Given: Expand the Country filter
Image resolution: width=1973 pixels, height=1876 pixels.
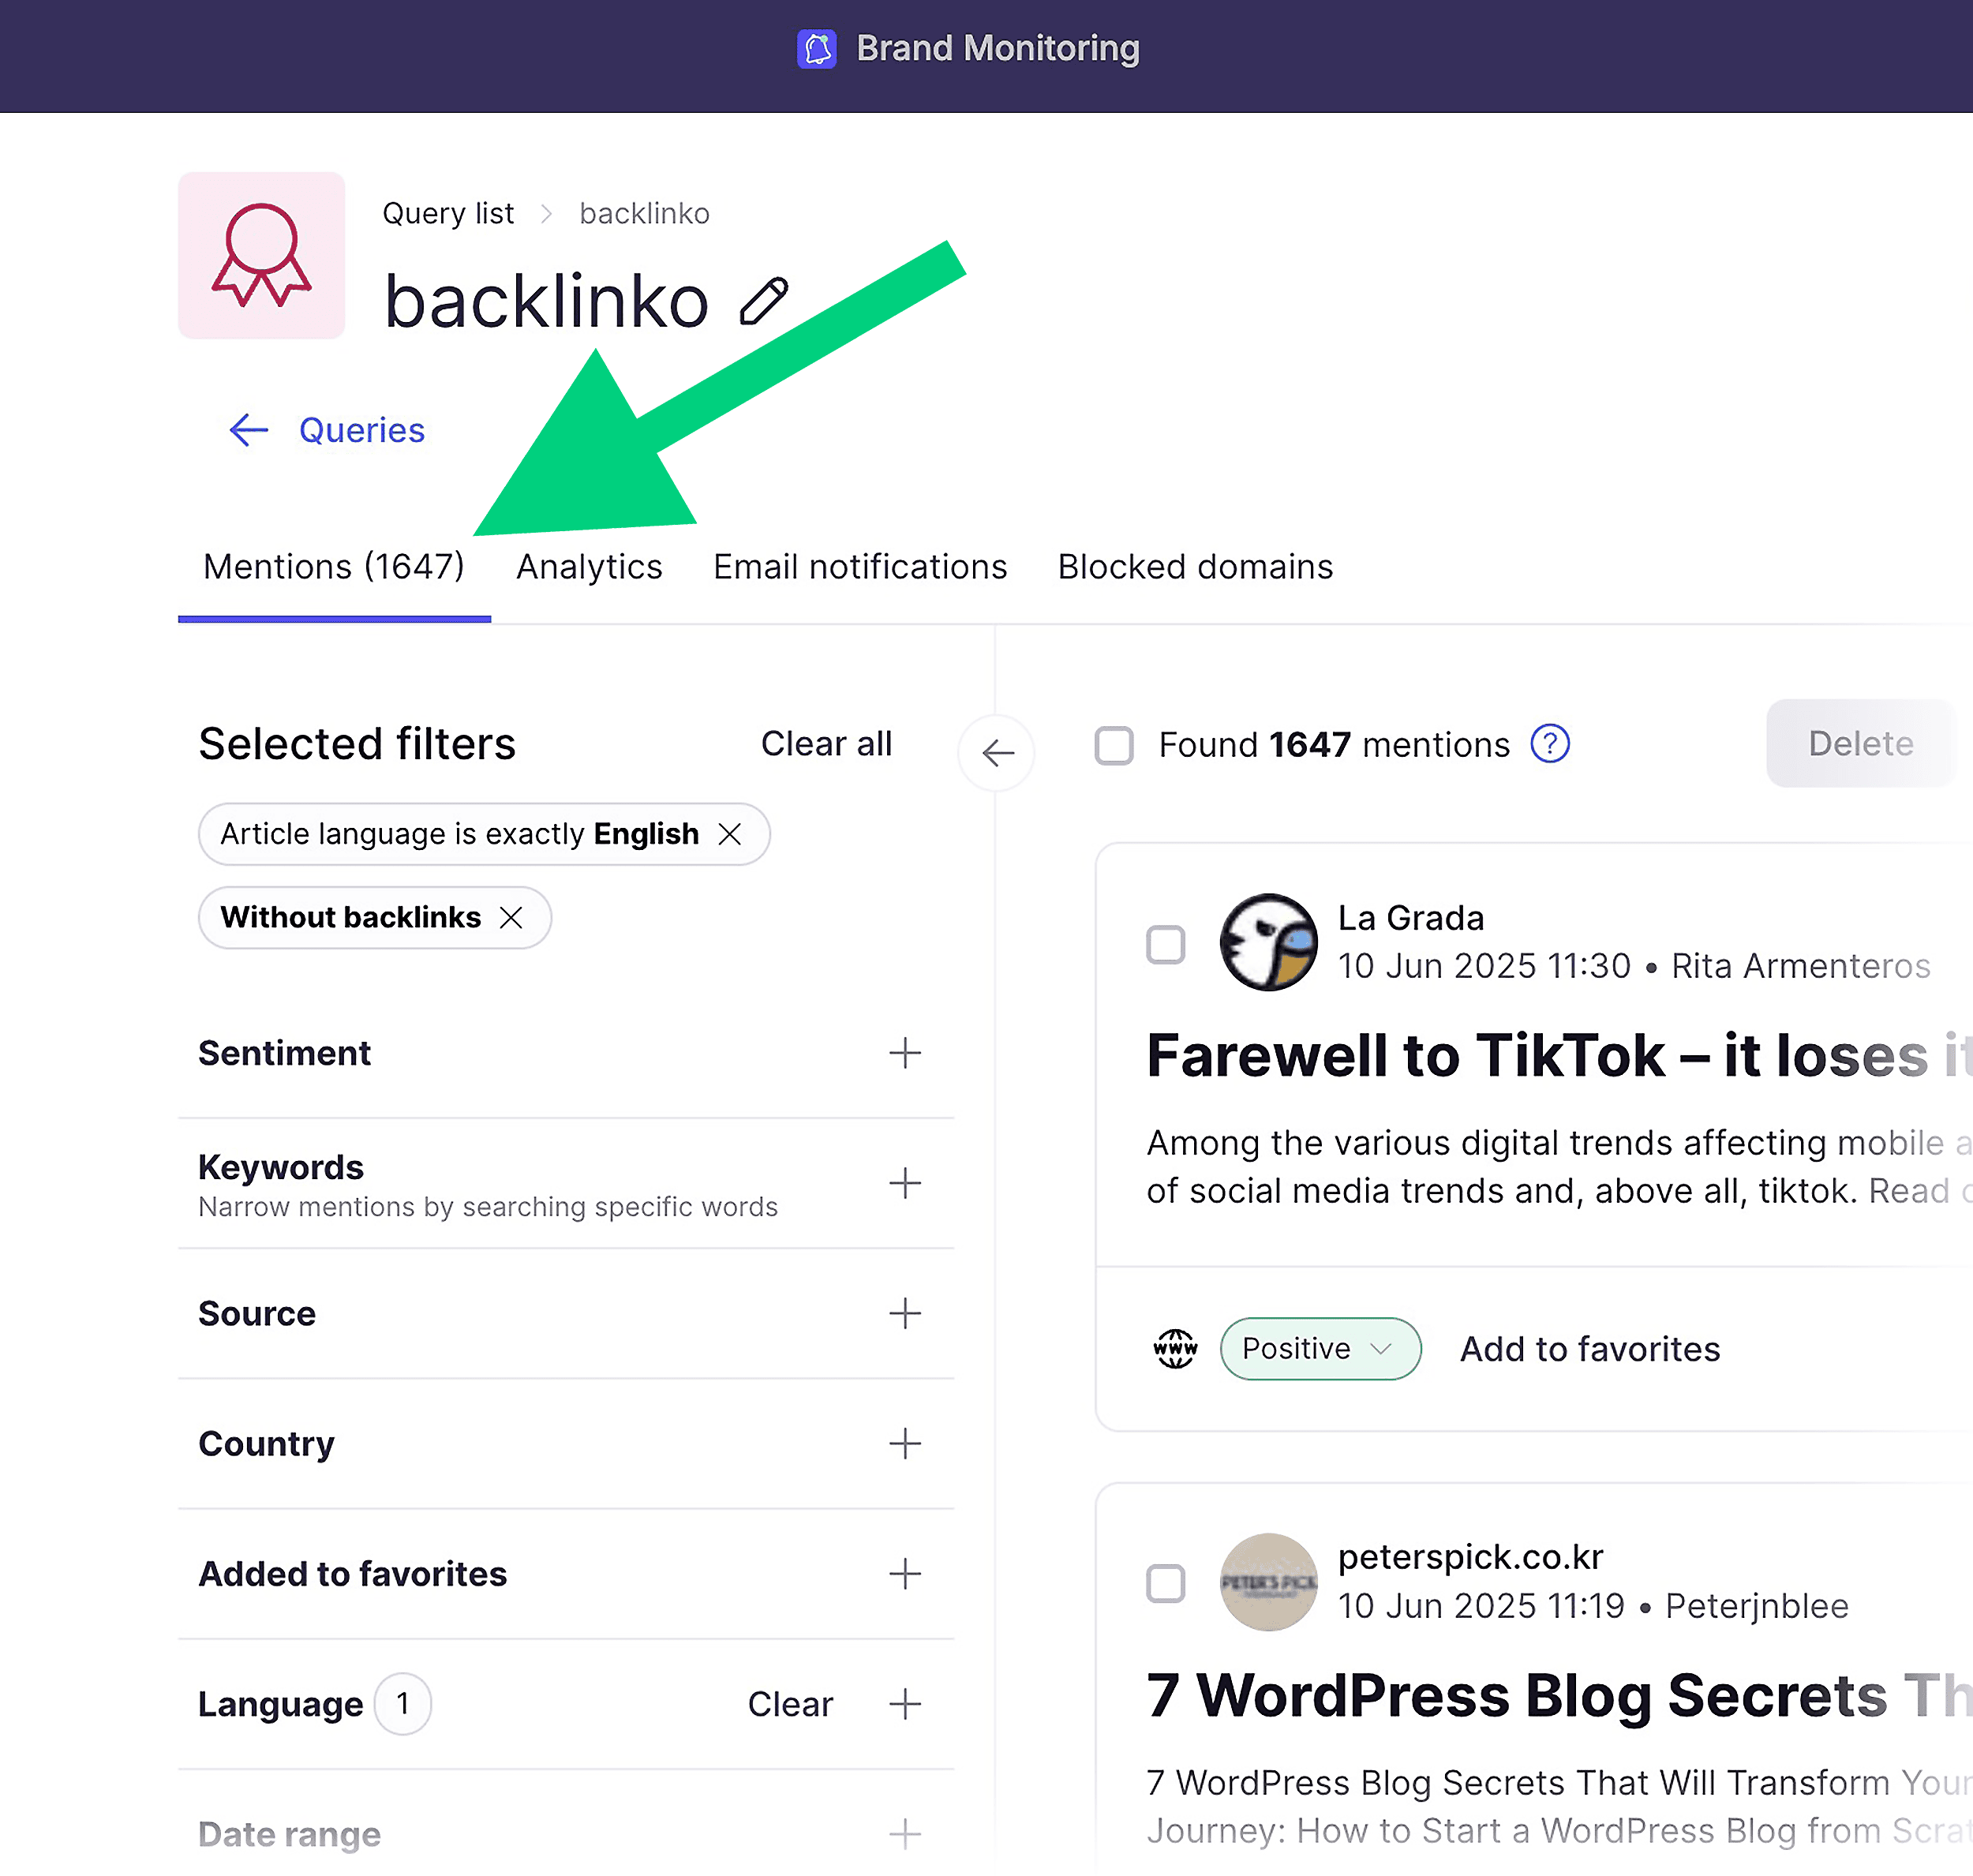Looking at the screenshot, I should [x=905, y=1443].
